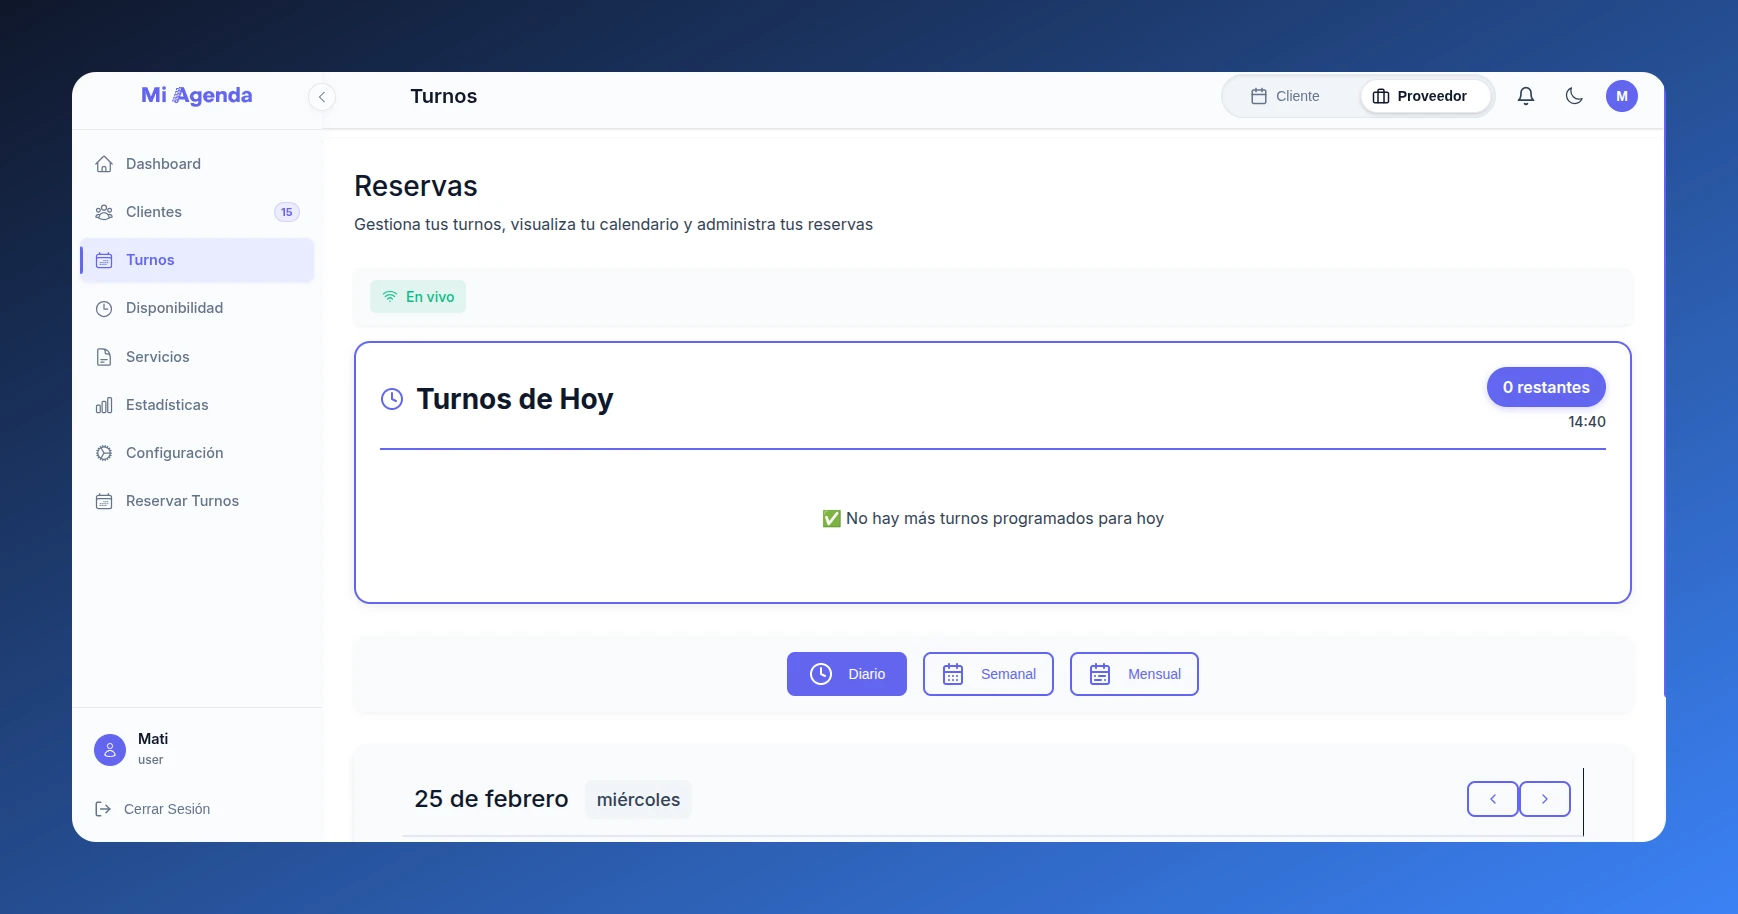Go to Clientes in the sidebar

pyautogui.click(x=197, y=212)
